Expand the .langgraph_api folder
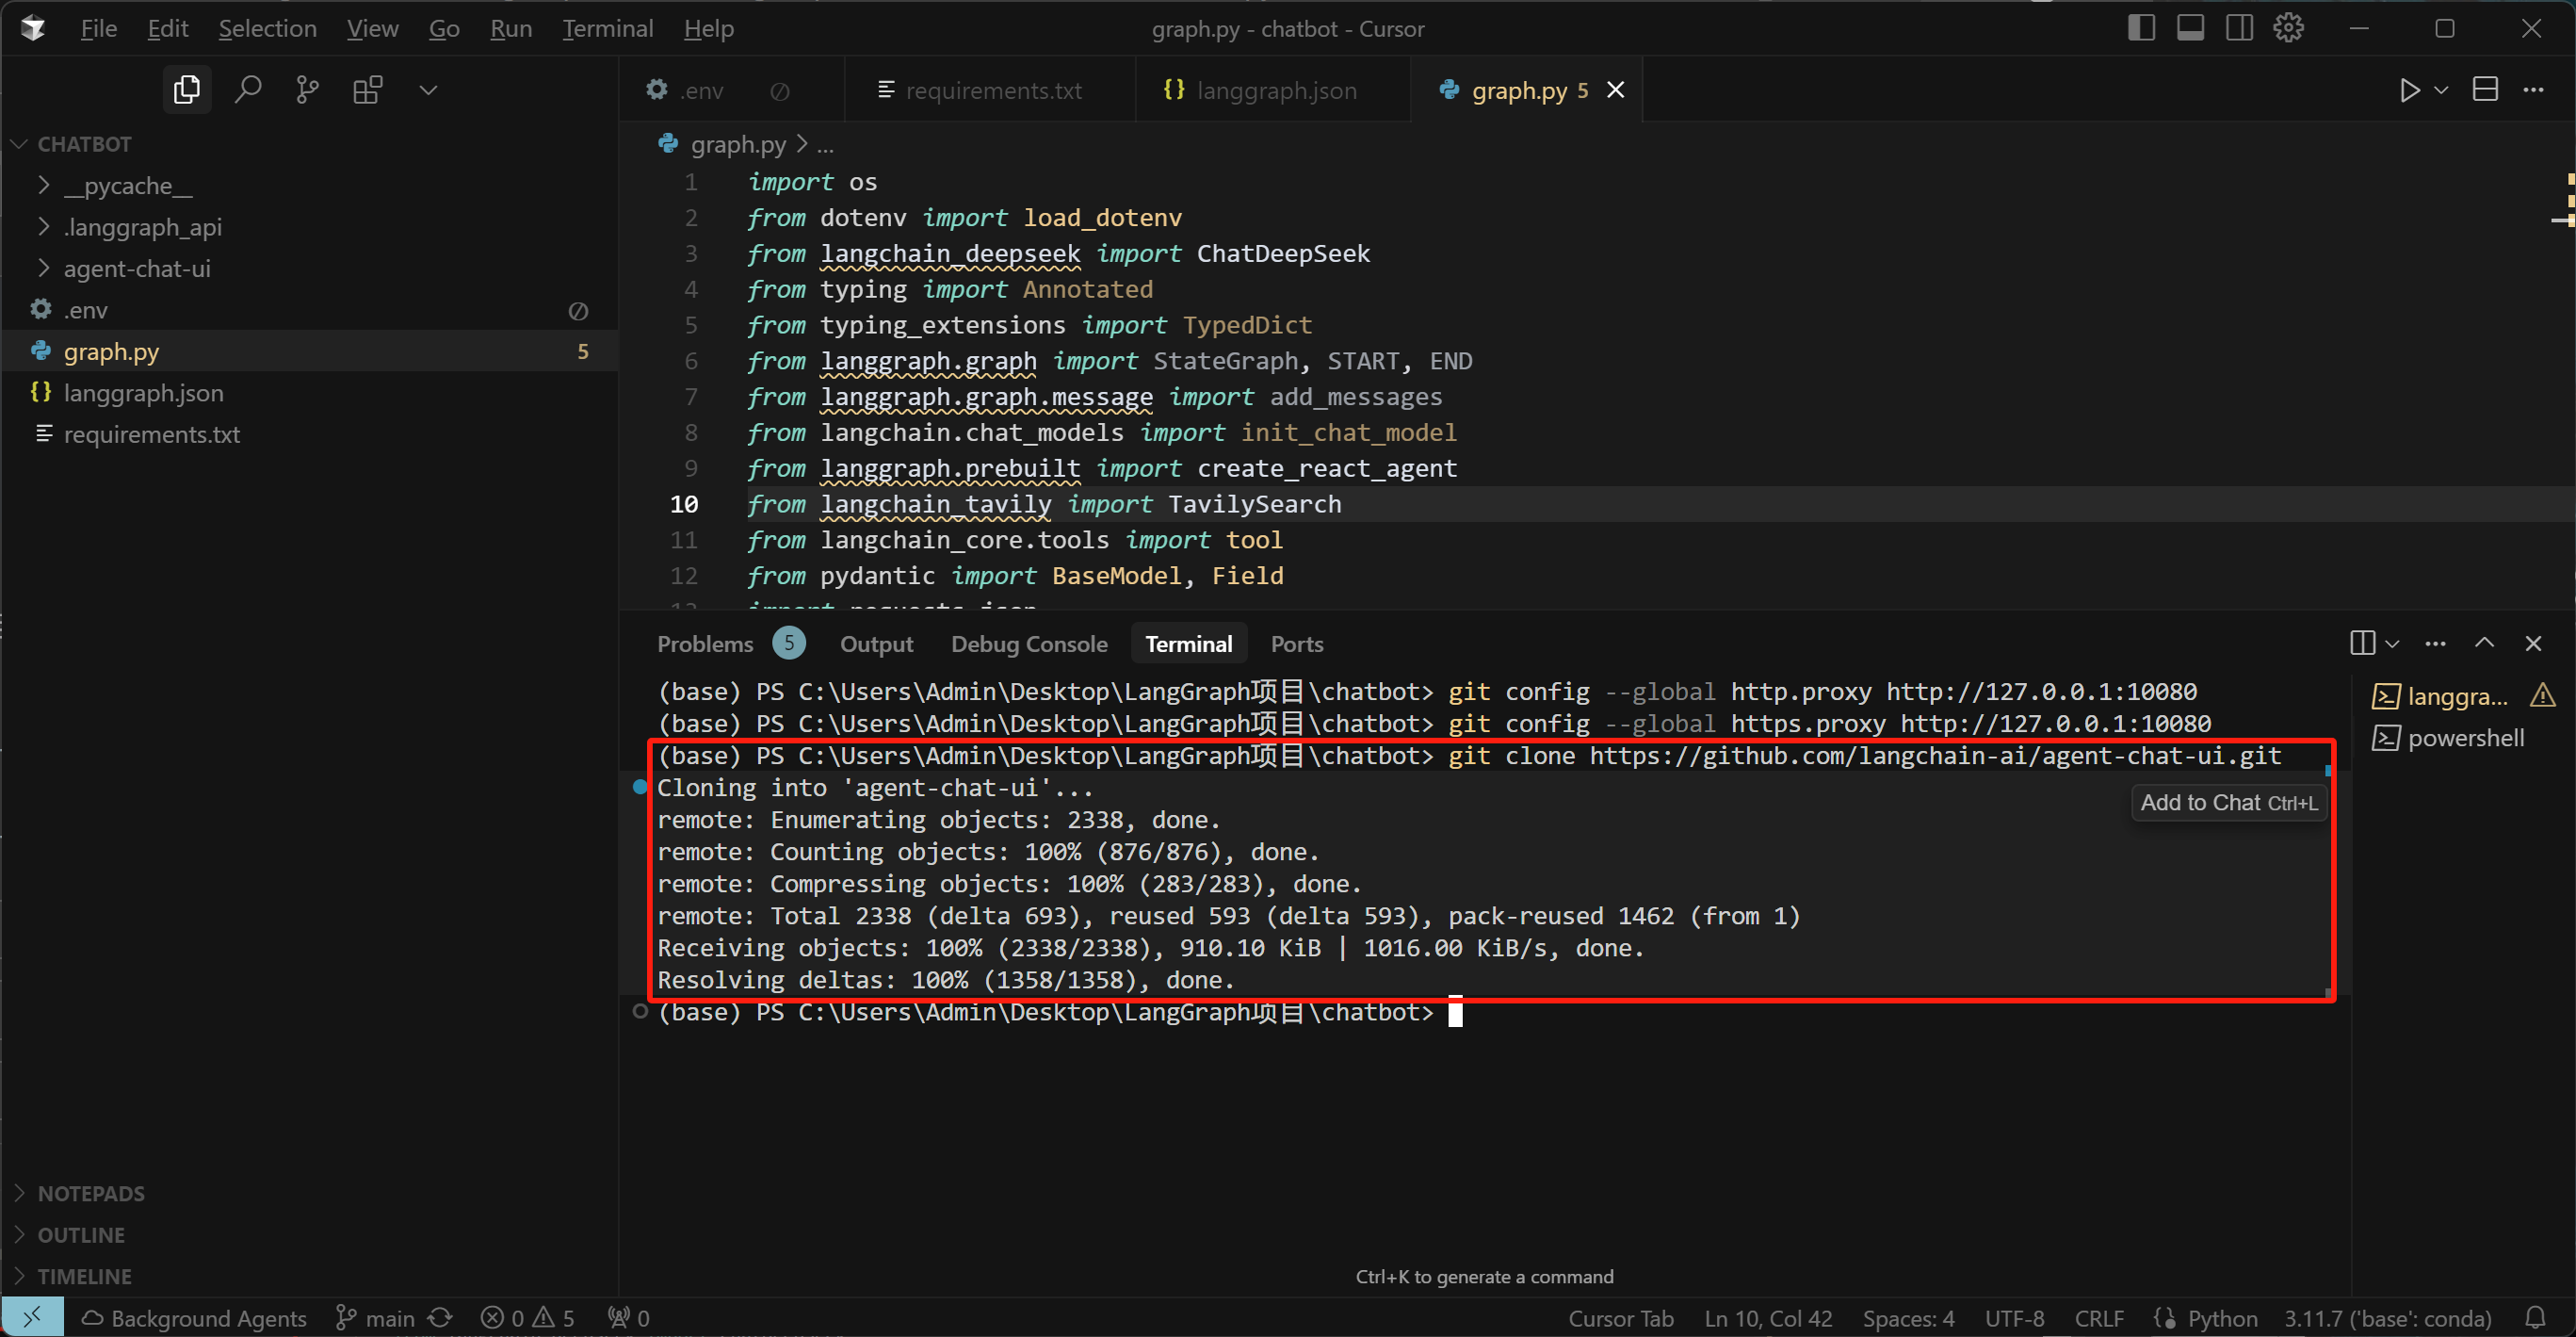Viewport: 2576px width, 1337px height. point(310,227)
